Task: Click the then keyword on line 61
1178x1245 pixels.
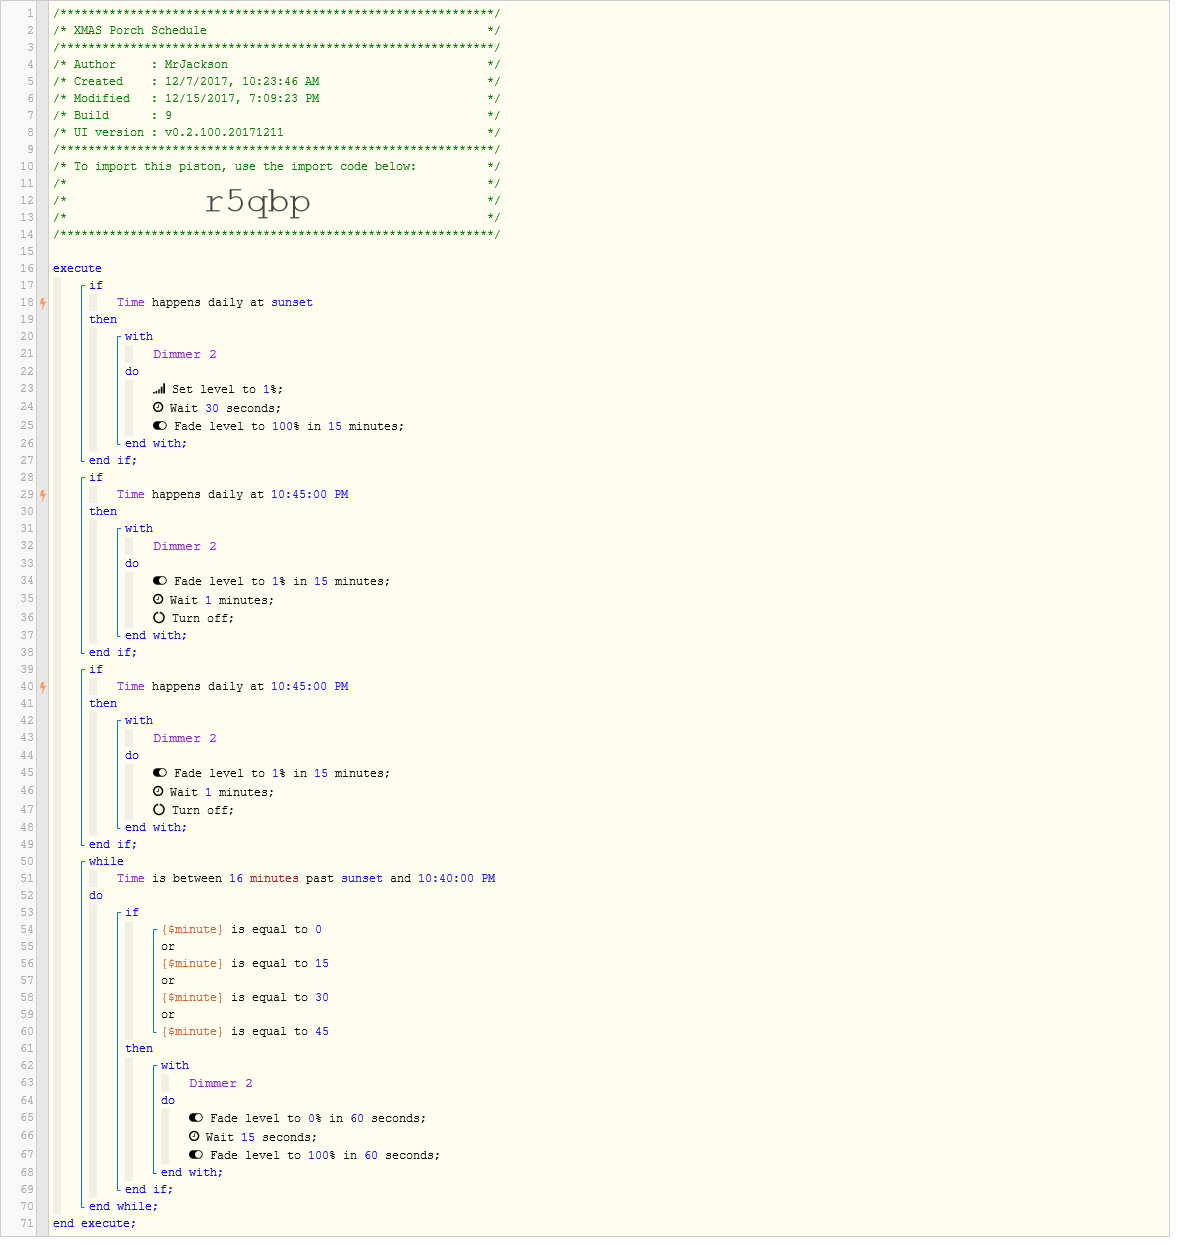Action: pyautogui.click(x=139, y=1048)
